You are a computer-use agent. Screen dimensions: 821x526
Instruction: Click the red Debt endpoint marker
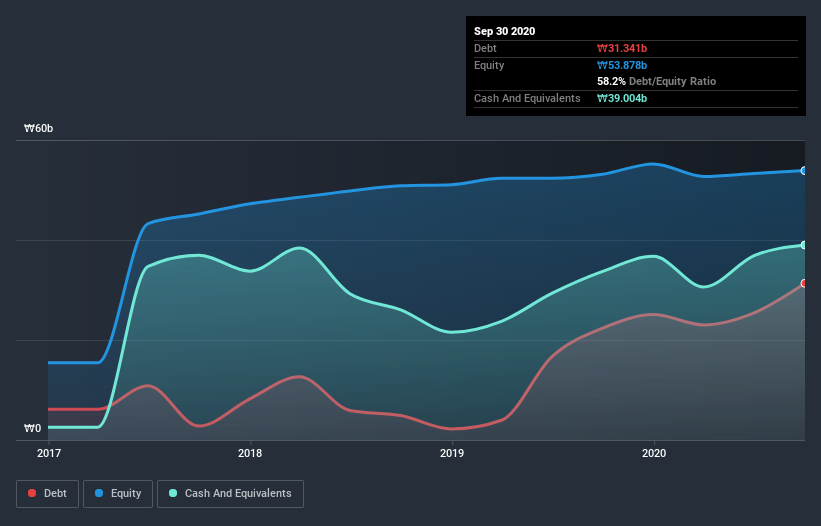coord(804,283)
